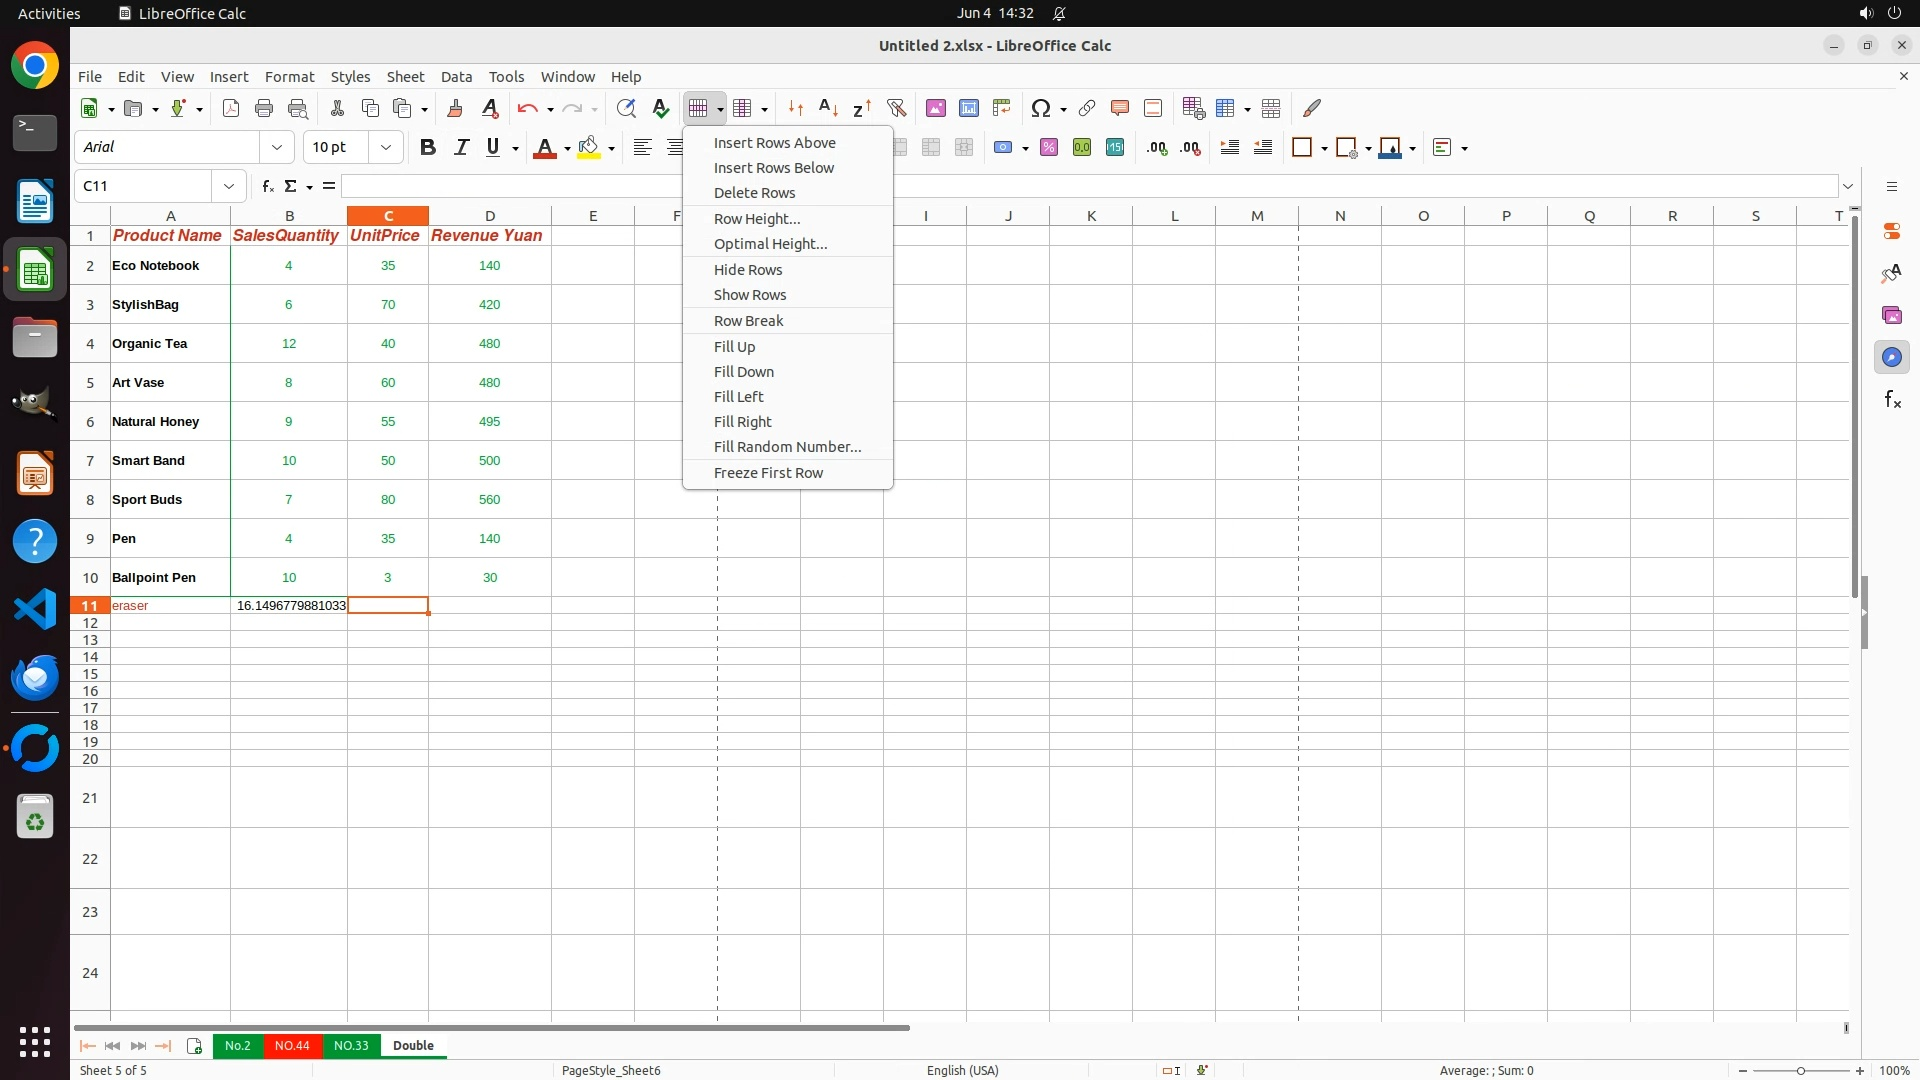Toggle Italic formatting

tap(461, 147)
